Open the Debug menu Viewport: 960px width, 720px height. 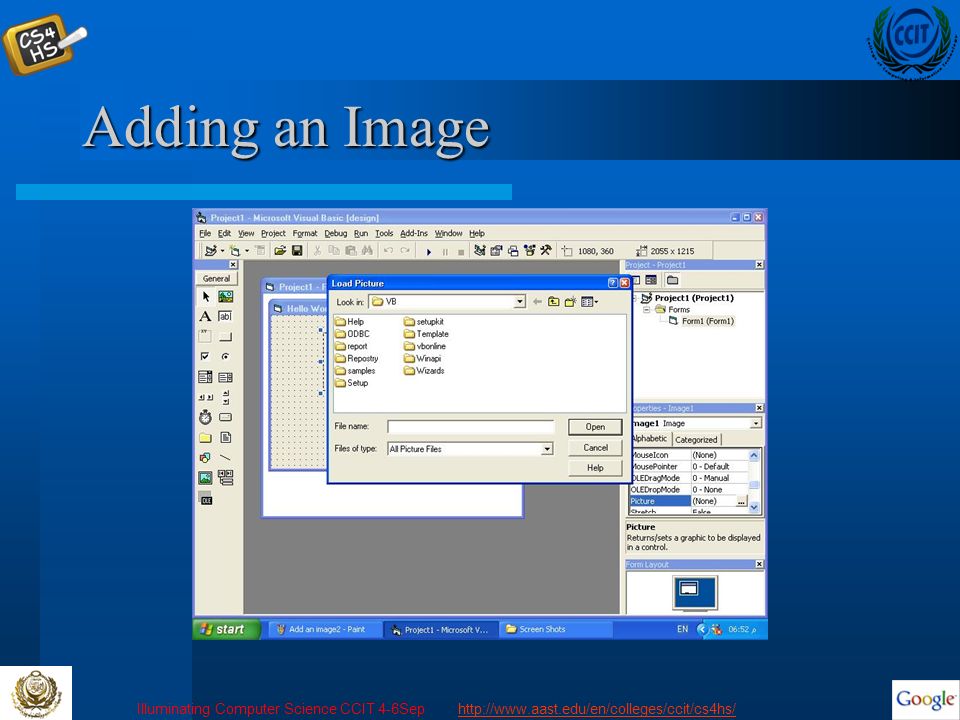336,233
